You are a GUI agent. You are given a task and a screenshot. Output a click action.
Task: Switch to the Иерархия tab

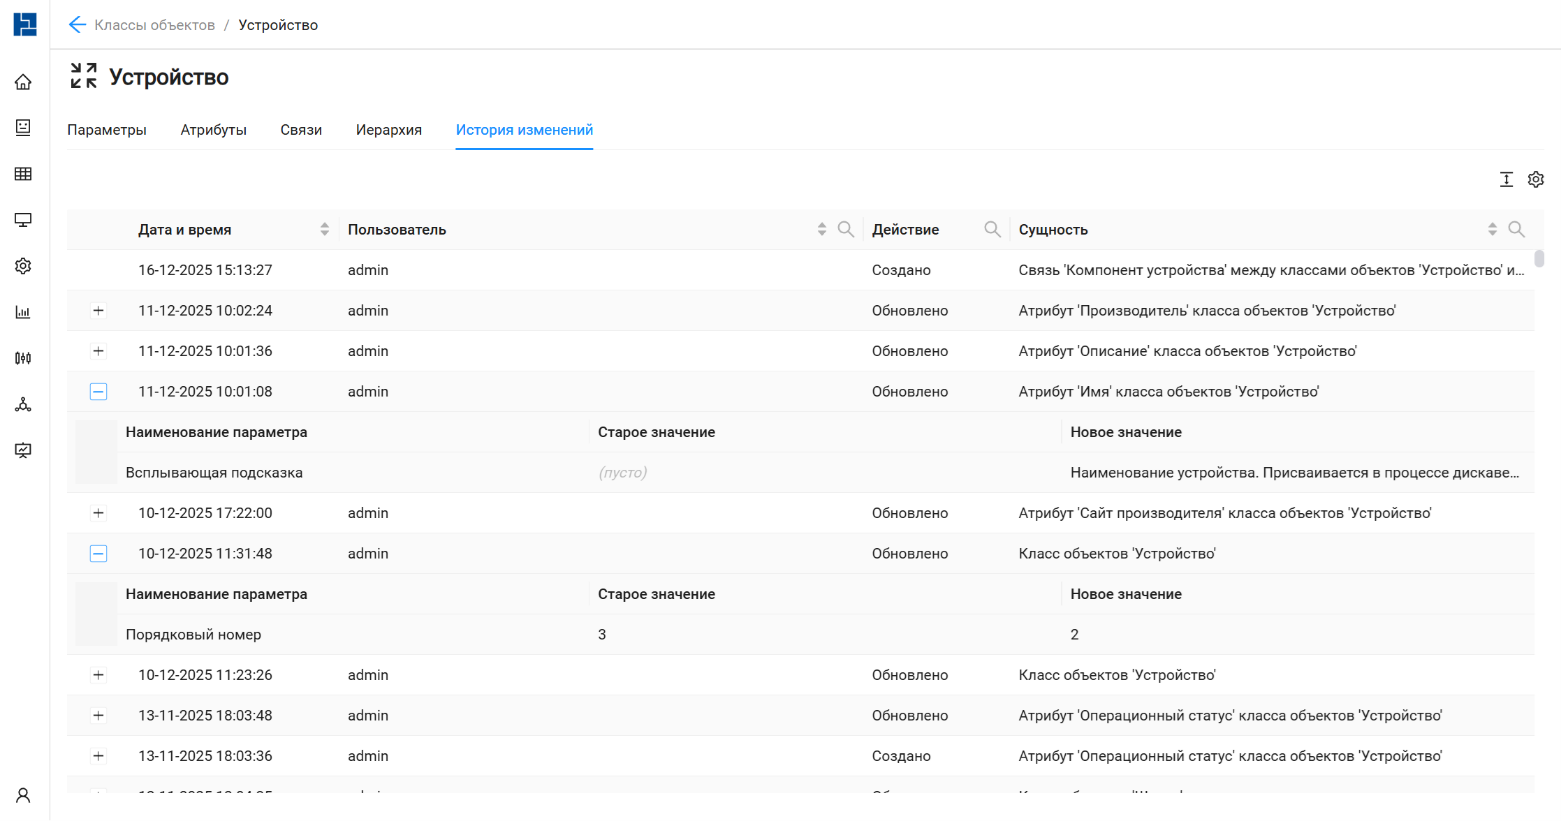coord(388,130)
